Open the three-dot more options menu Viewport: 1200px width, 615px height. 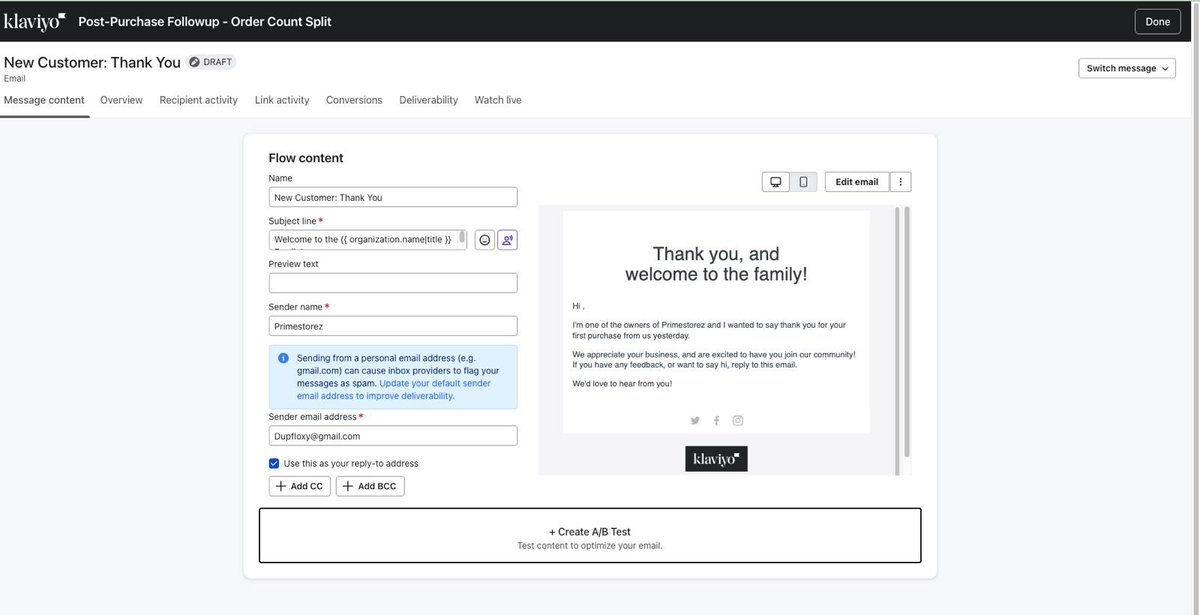point(901,182)
